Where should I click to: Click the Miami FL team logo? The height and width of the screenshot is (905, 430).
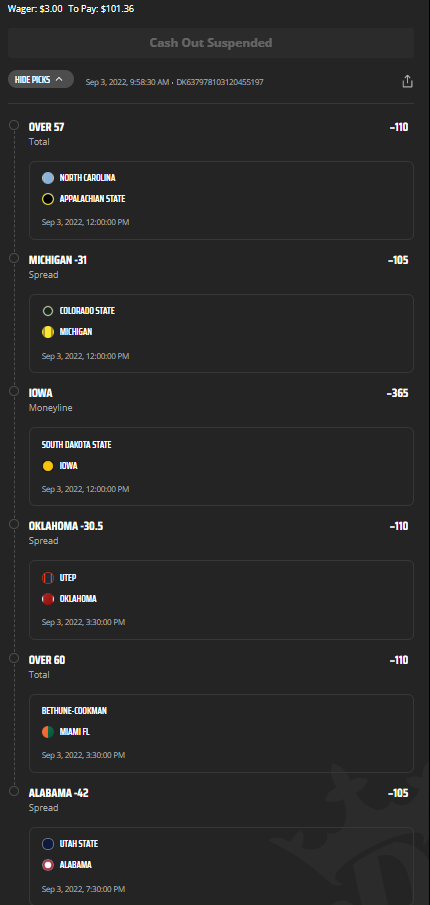point(48,732)
